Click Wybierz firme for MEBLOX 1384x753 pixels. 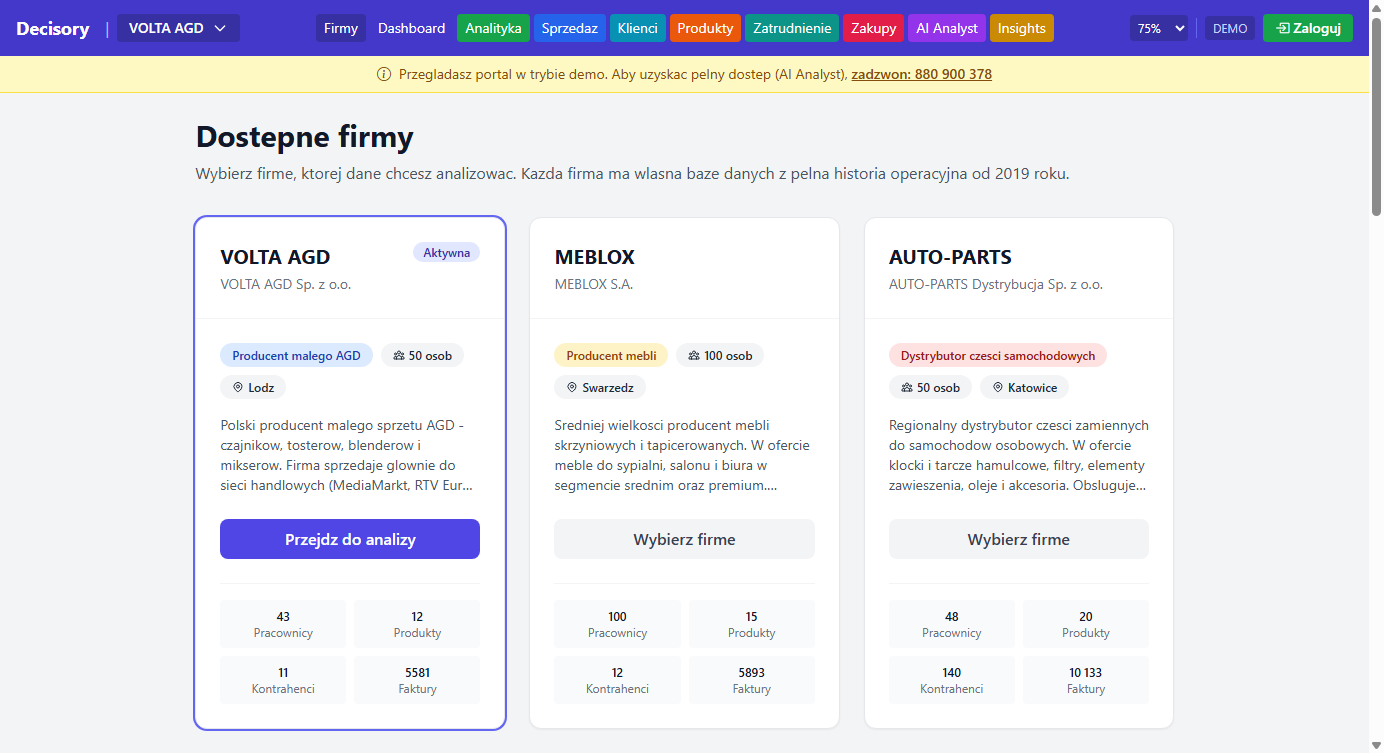click(684, 539)
